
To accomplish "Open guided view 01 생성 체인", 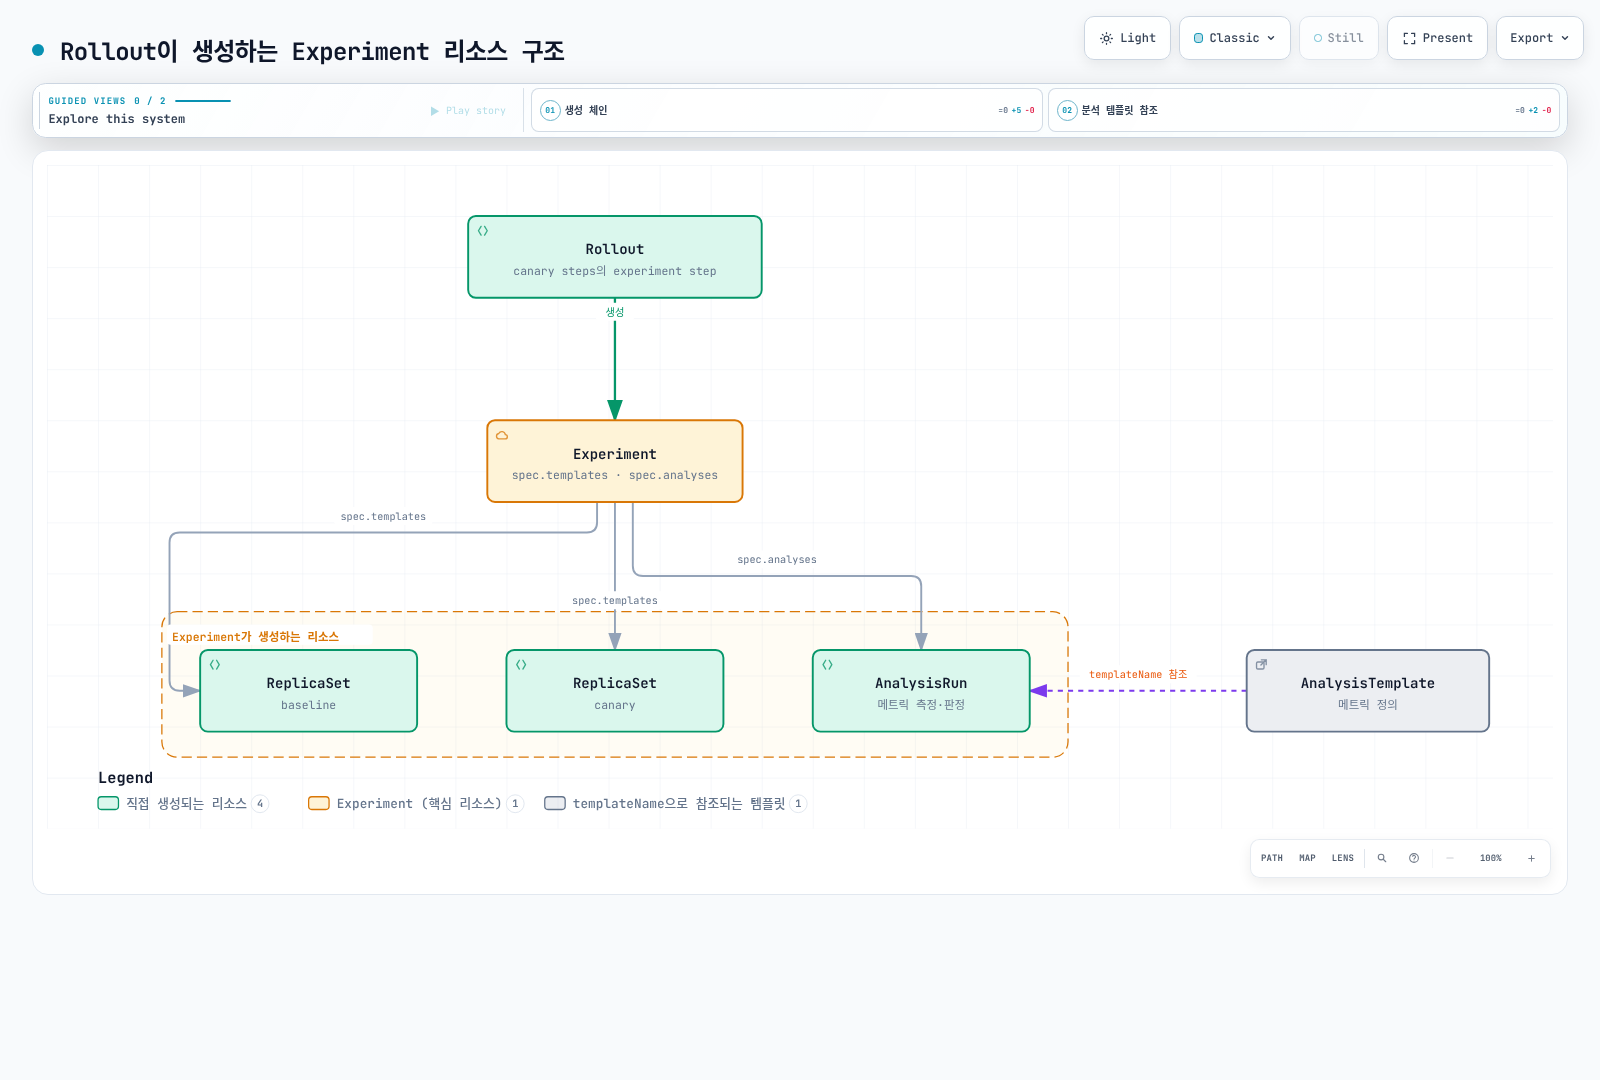I will pos(787,110).
